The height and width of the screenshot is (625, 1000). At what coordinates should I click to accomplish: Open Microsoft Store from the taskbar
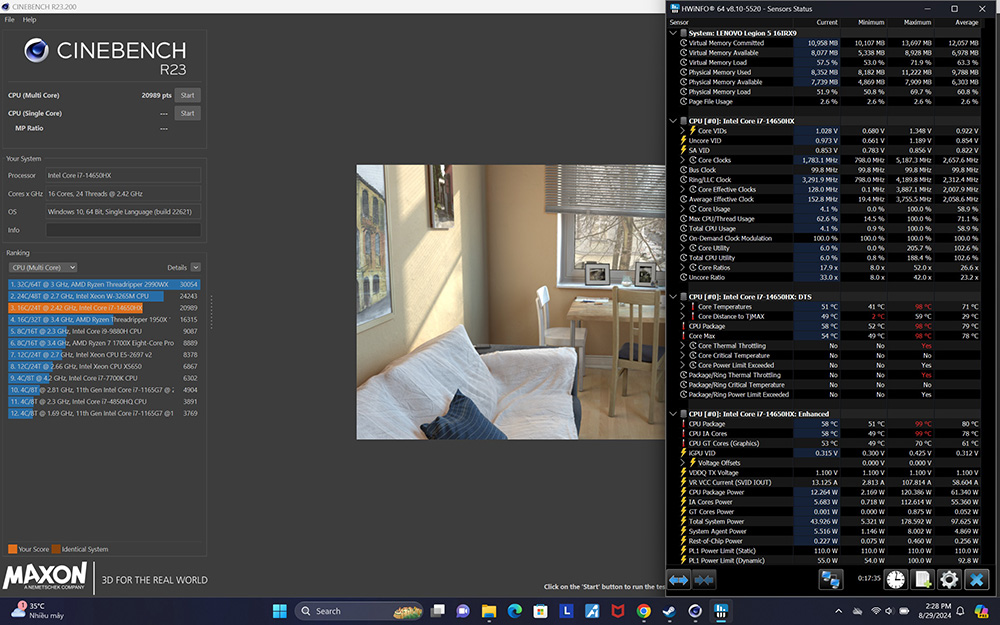tap(540, 611)
